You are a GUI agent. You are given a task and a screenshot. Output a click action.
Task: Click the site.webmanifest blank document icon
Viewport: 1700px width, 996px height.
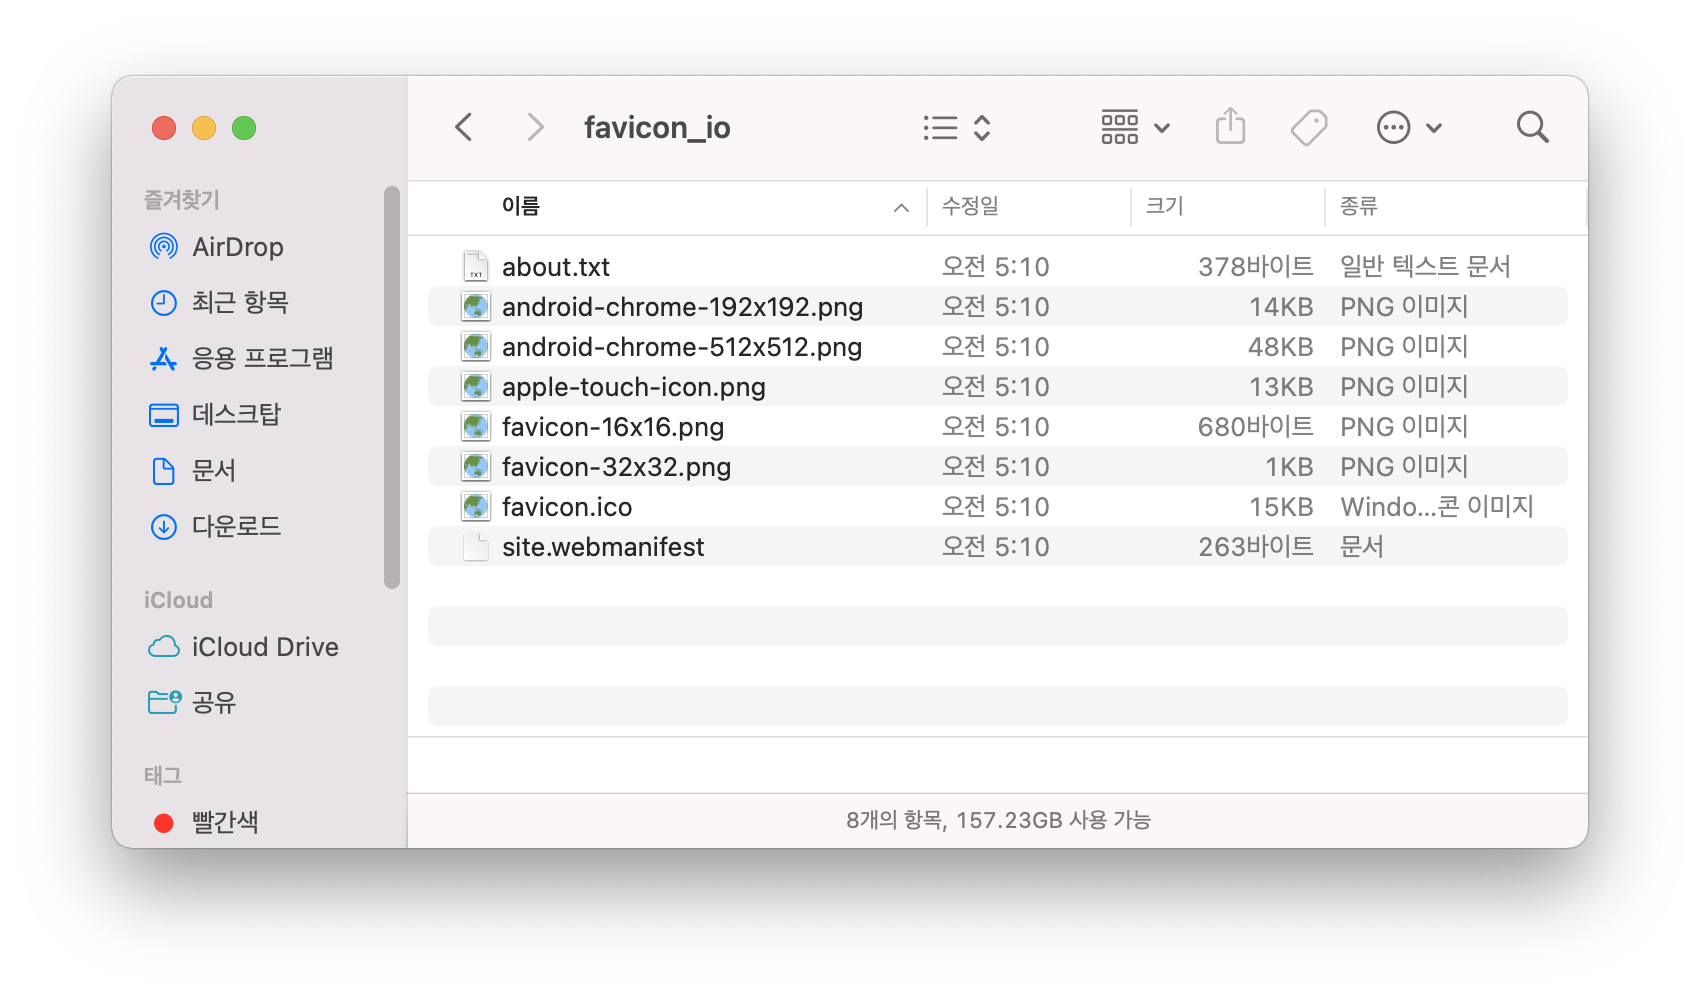point(476,546)
